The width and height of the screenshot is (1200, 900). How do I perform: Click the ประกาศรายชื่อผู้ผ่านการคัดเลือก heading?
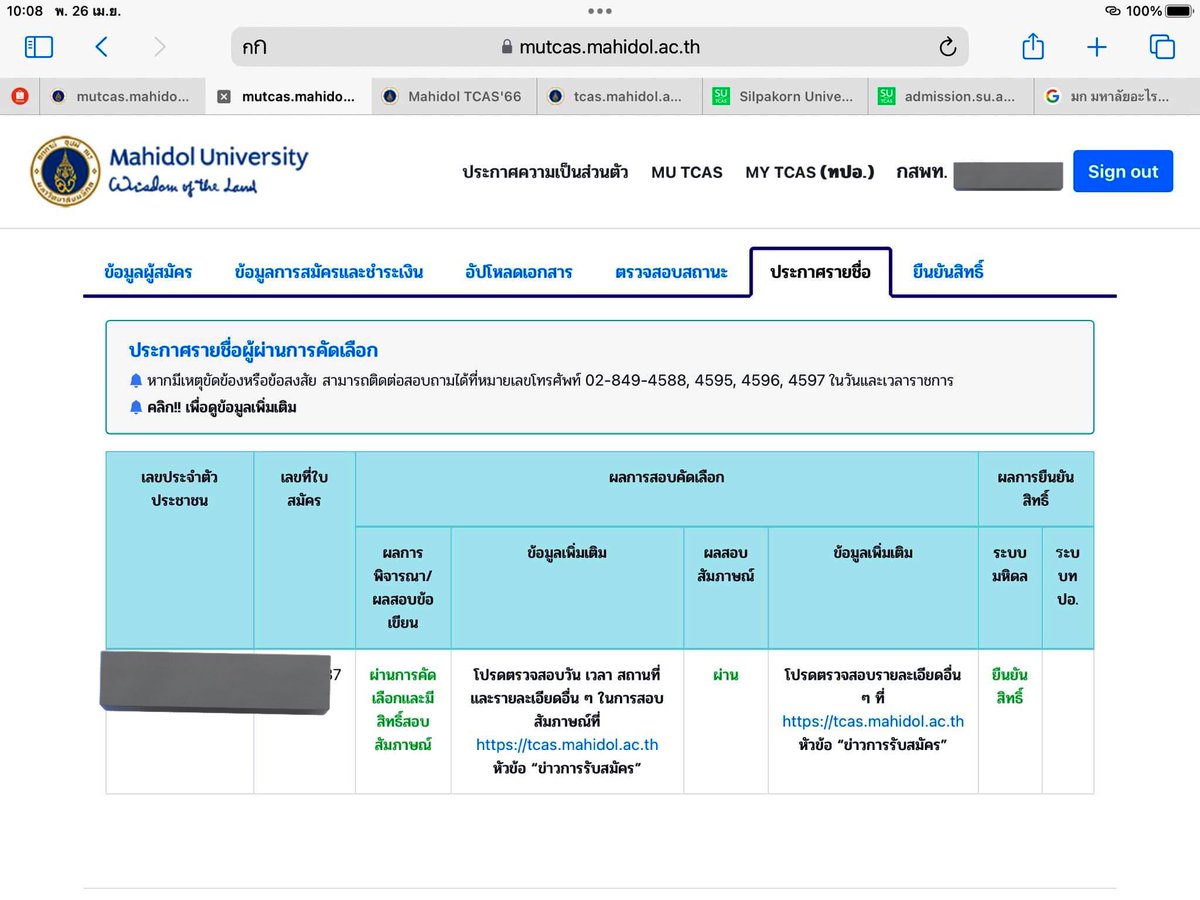coord(253,351)
